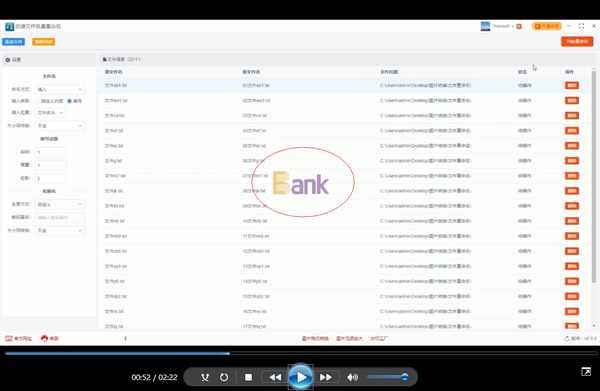Click the 起始 number input field
Screen dimensions: 600x391
tap(51, 152)
